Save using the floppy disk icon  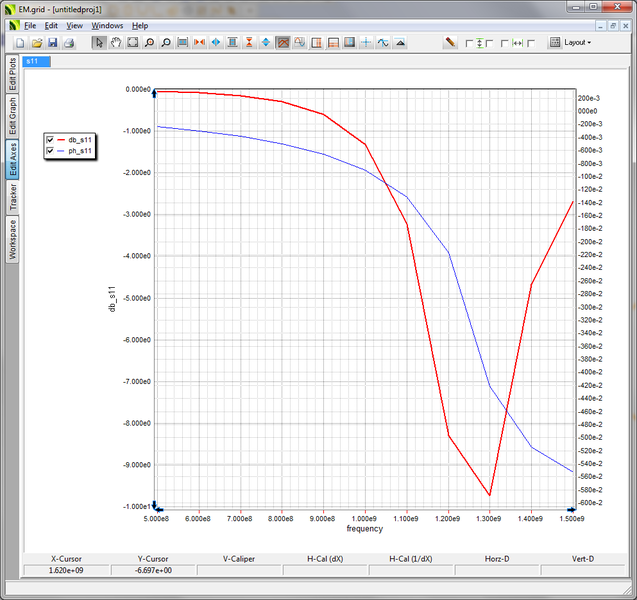click(53, 43)
